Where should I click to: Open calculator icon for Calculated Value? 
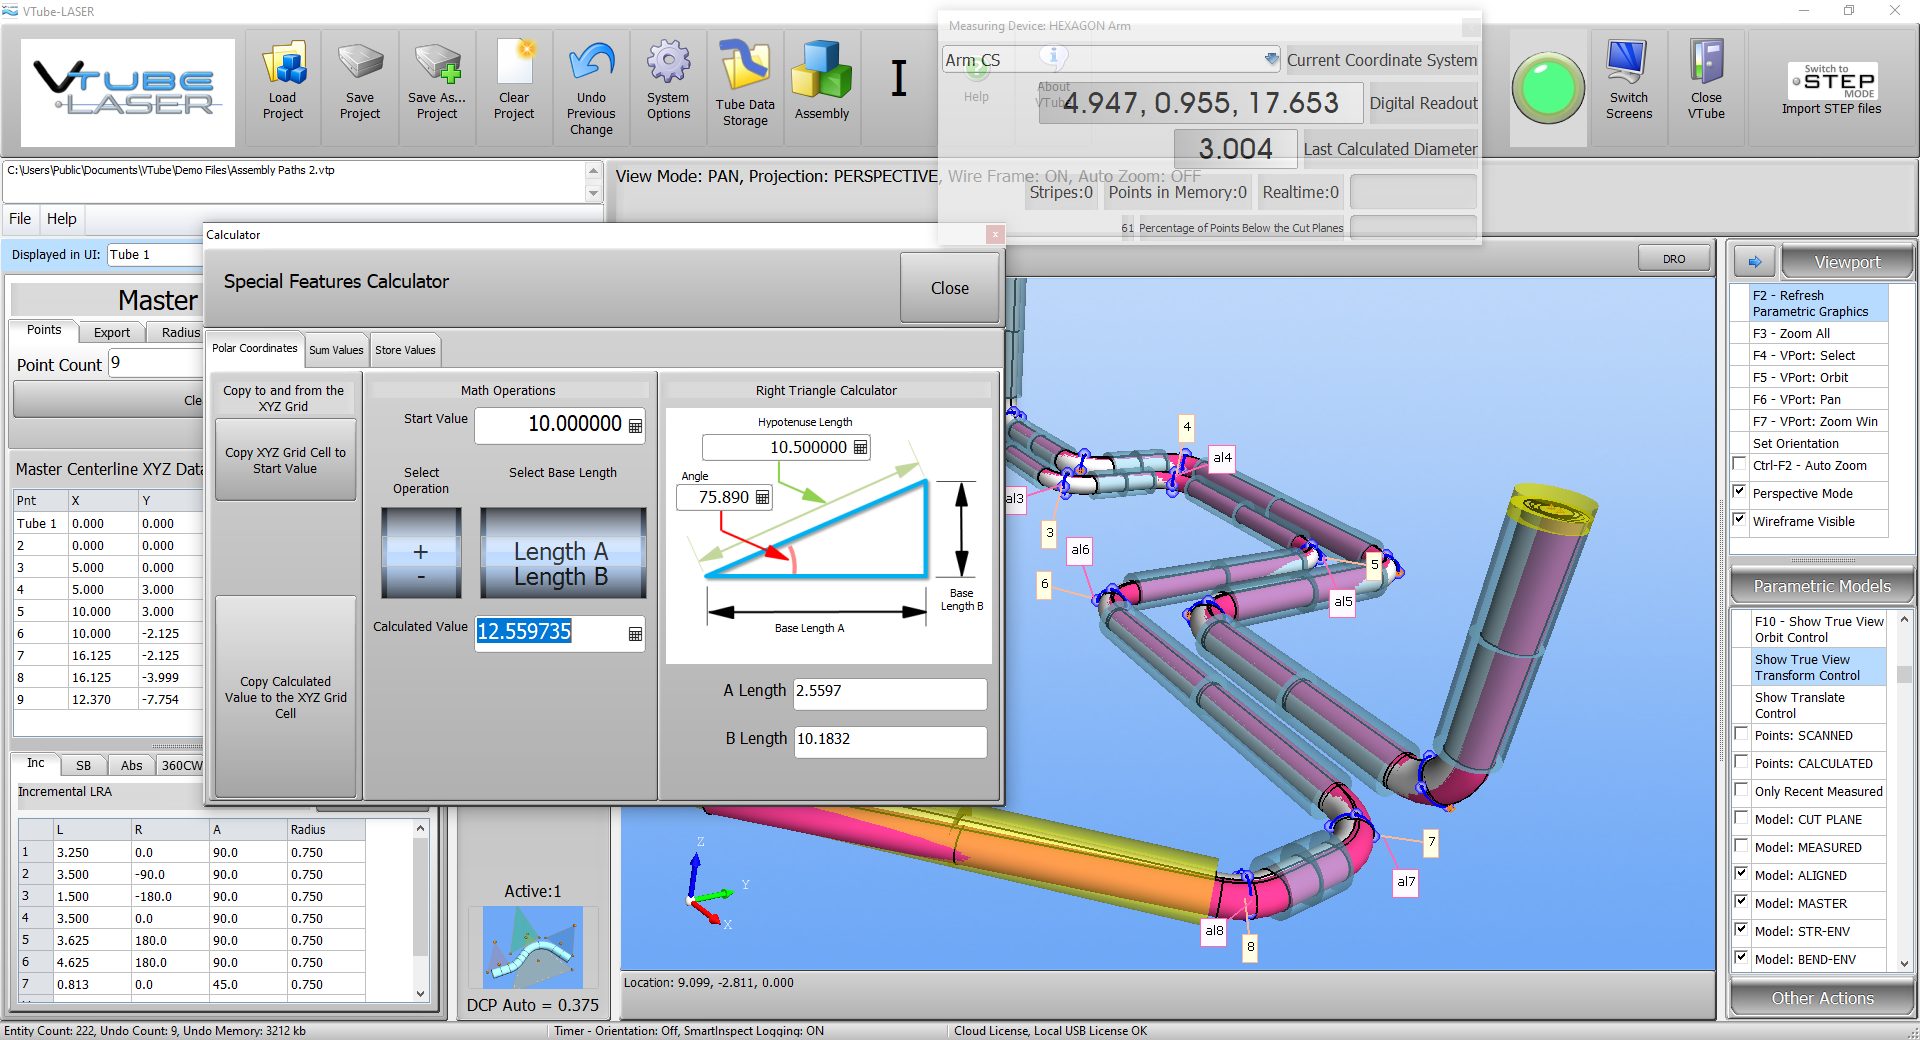point(635,634)
